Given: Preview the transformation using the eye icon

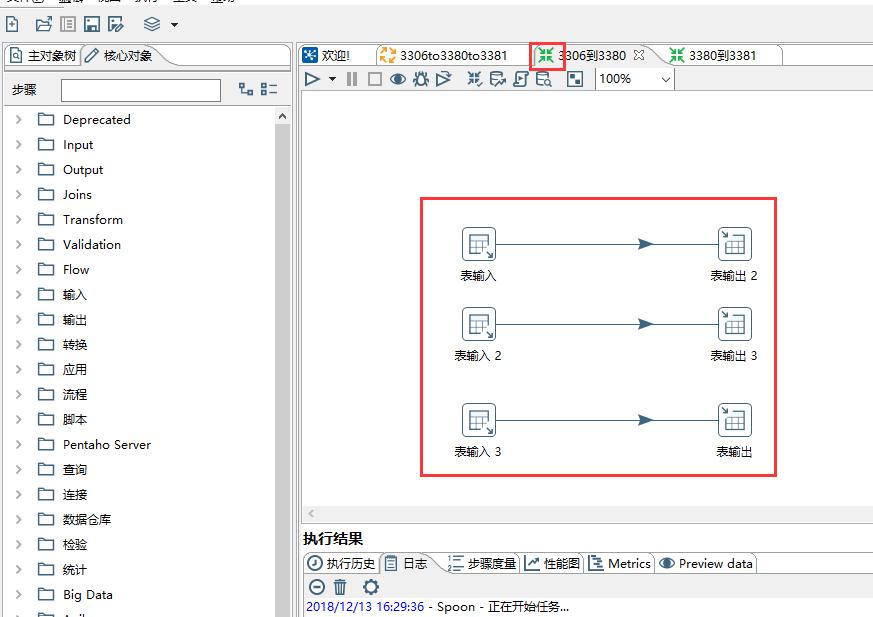Looking at the screenshot, I should (x=397, y=79).
